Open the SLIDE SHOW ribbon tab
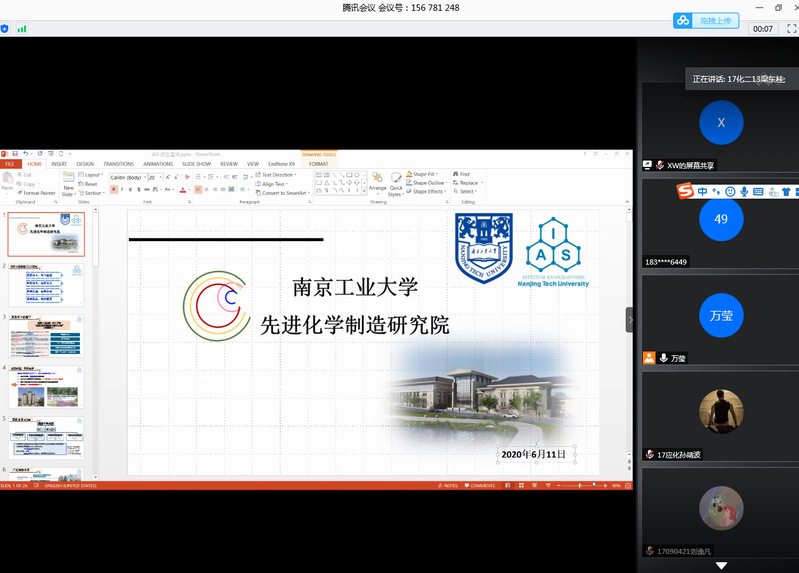 pyautogui.click(x=196, y=164)
